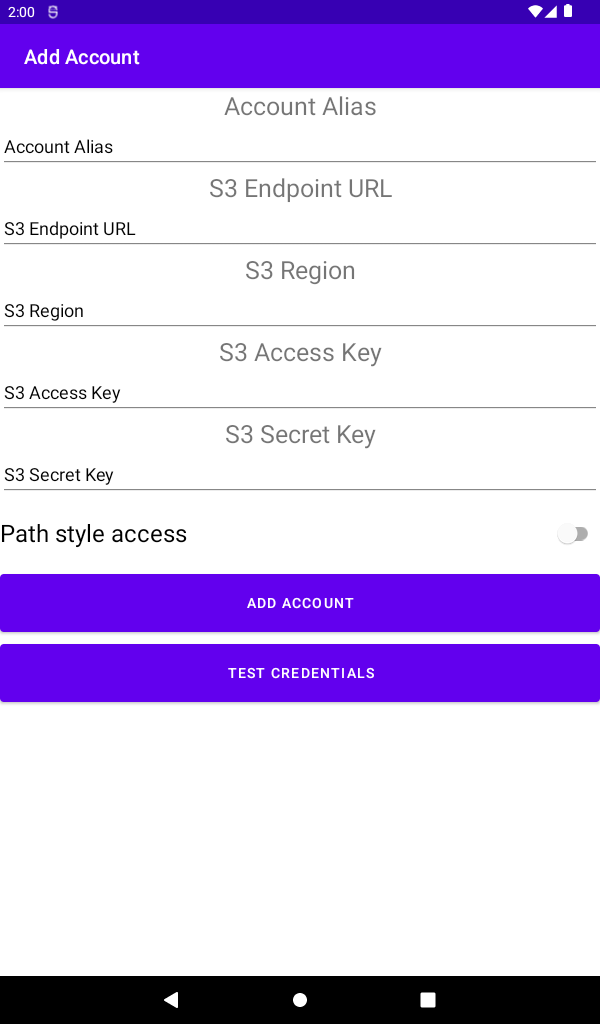Focus the S3 Endpoint URL input field
Viewport: 600px width, 1024px height.
tap(300, 229)
